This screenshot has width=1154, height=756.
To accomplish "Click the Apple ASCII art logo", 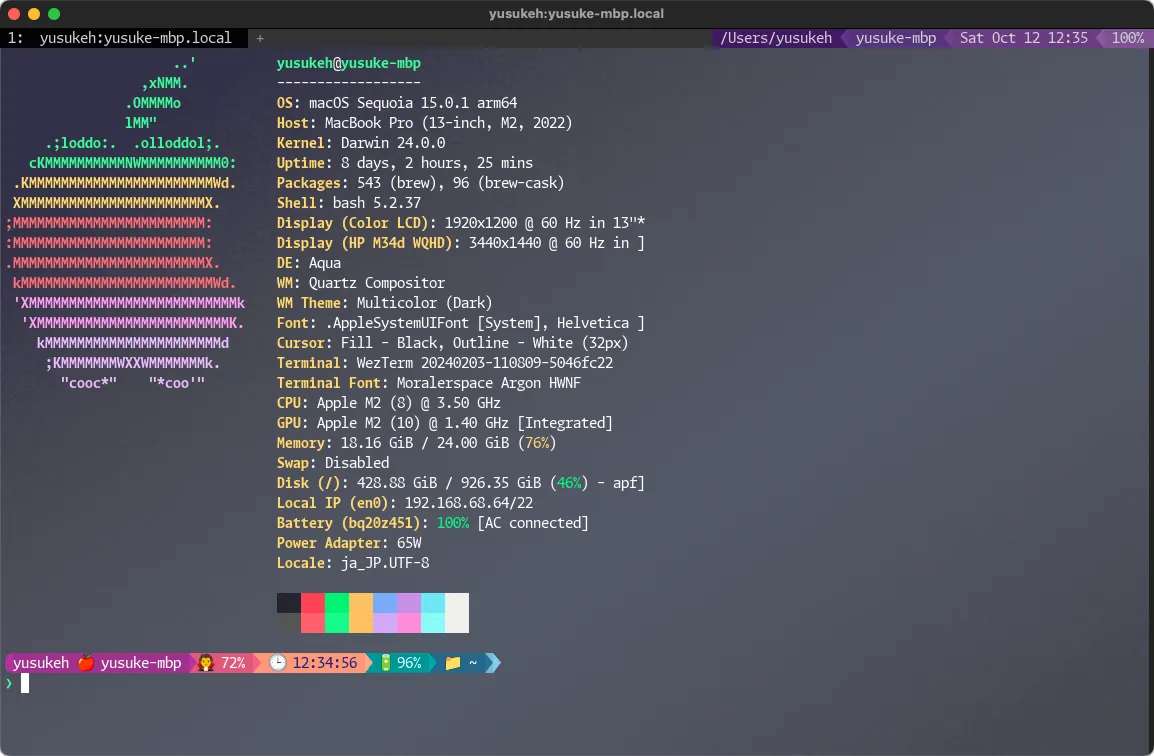I will tap(125, 223).
